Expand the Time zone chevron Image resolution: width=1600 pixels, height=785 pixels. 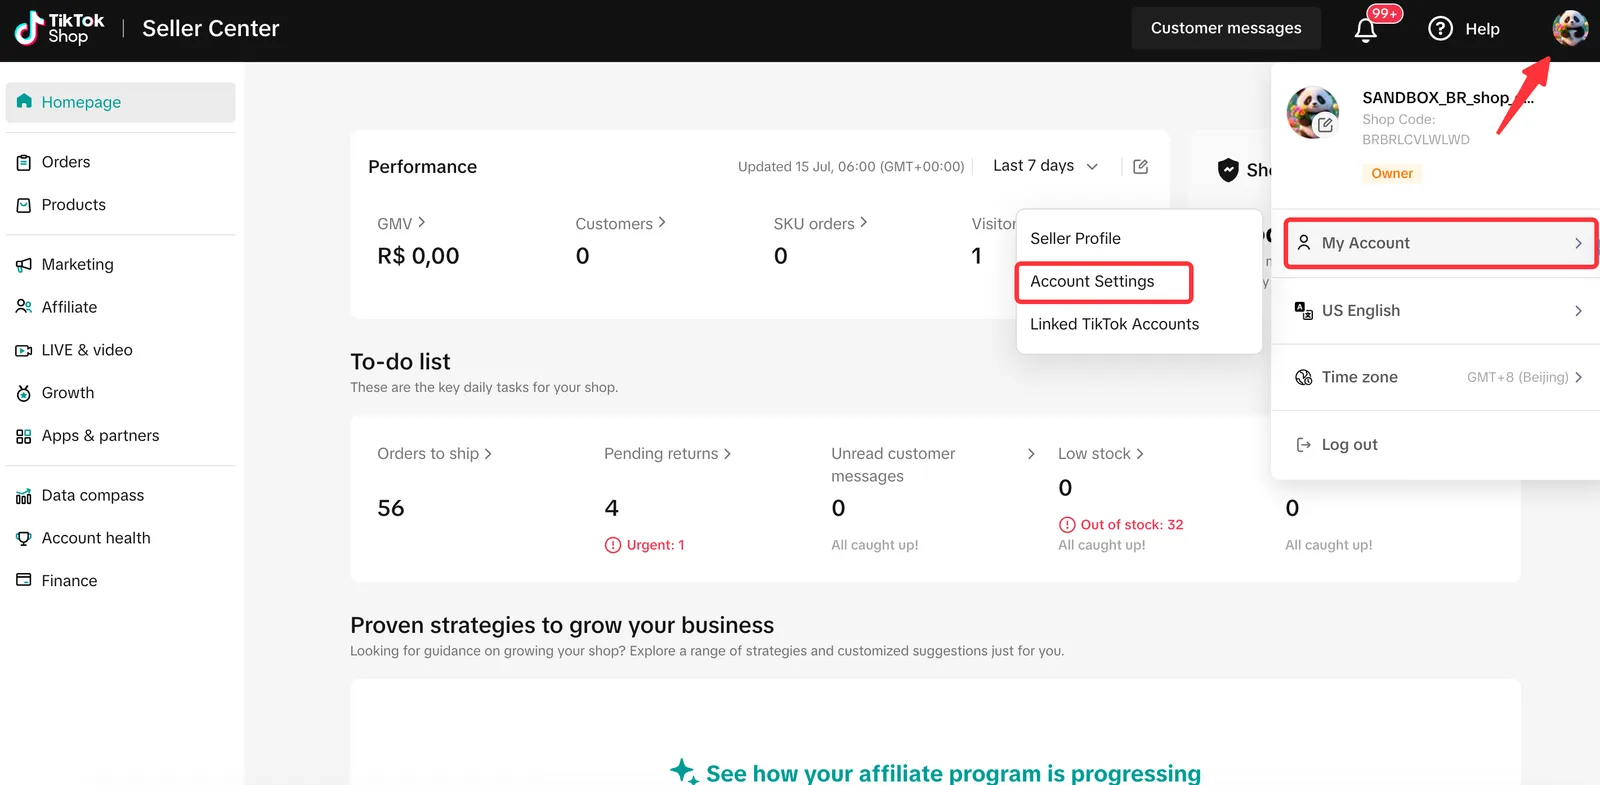click(1578, 377)
